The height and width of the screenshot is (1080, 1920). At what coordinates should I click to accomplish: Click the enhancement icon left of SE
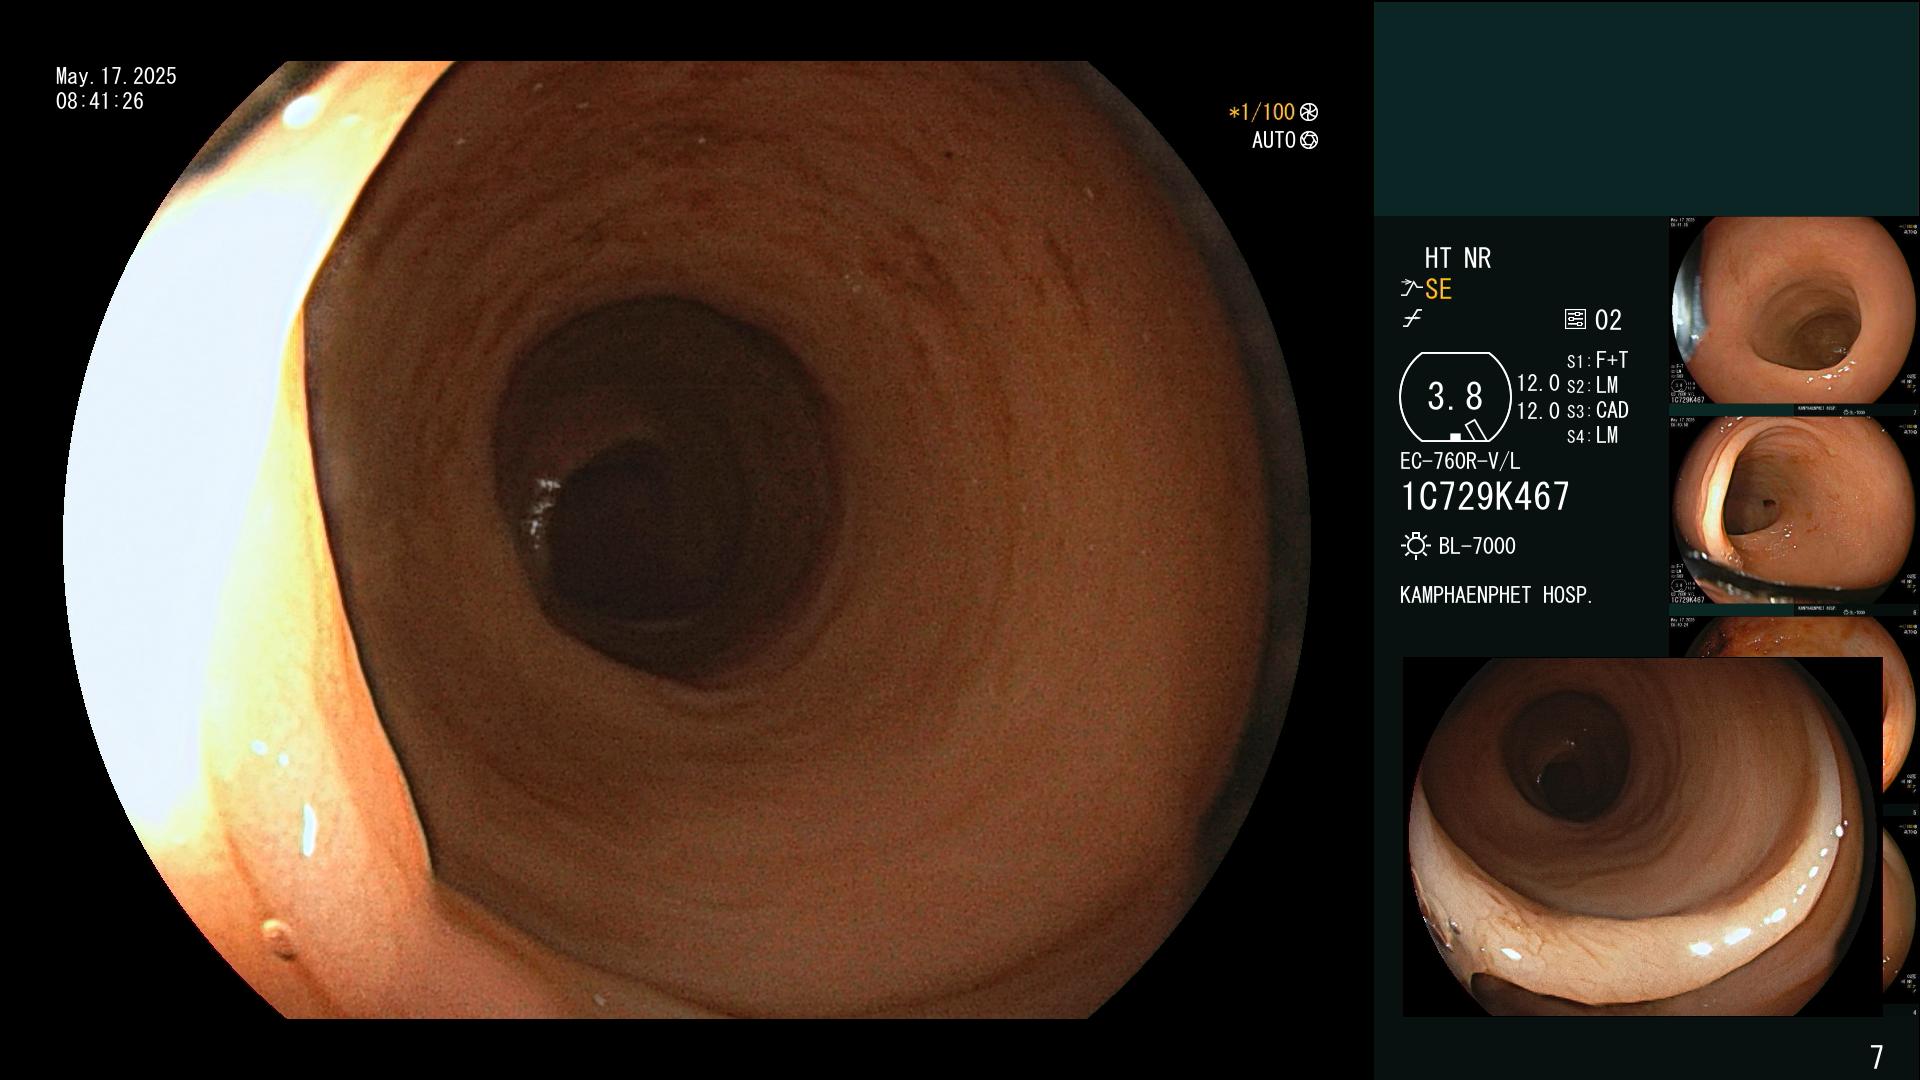point(1411,289)
